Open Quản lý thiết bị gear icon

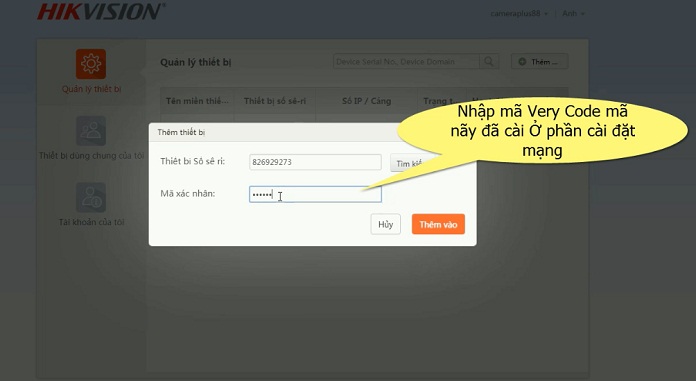(91, 64)
